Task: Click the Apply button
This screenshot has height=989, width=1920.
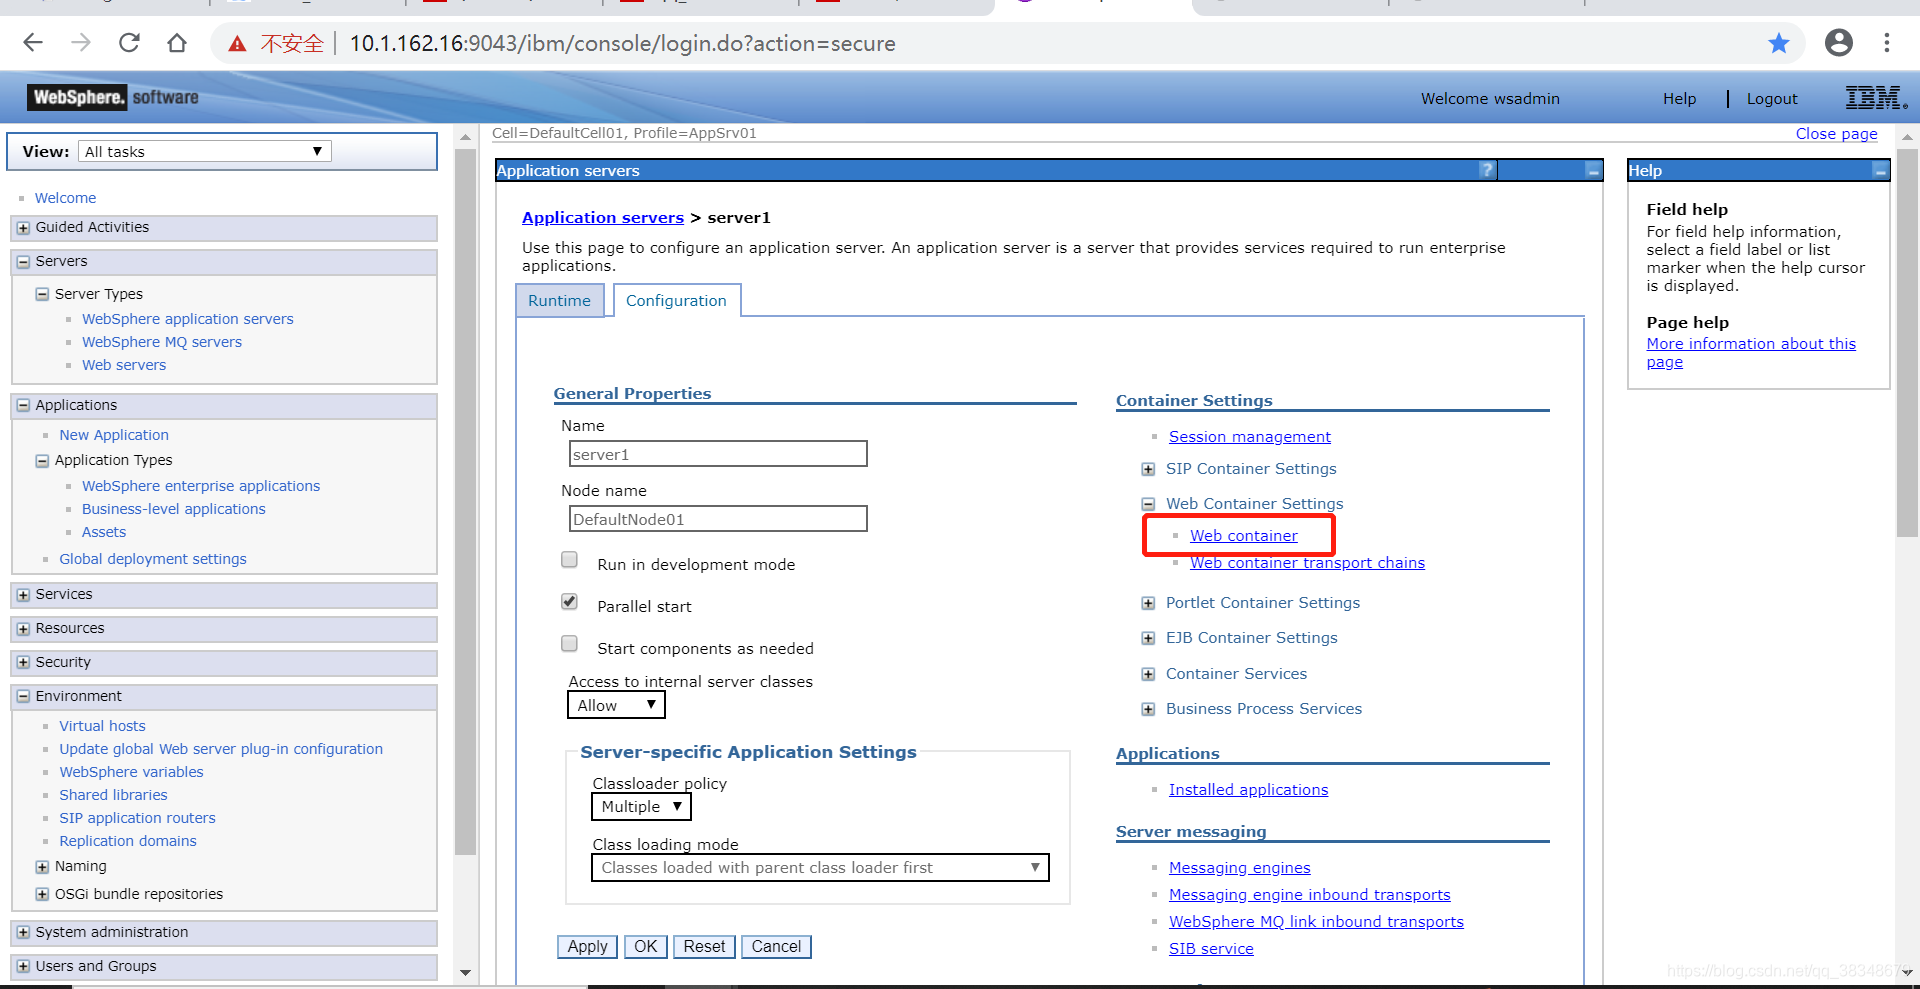Action: (x=587, y=946)
